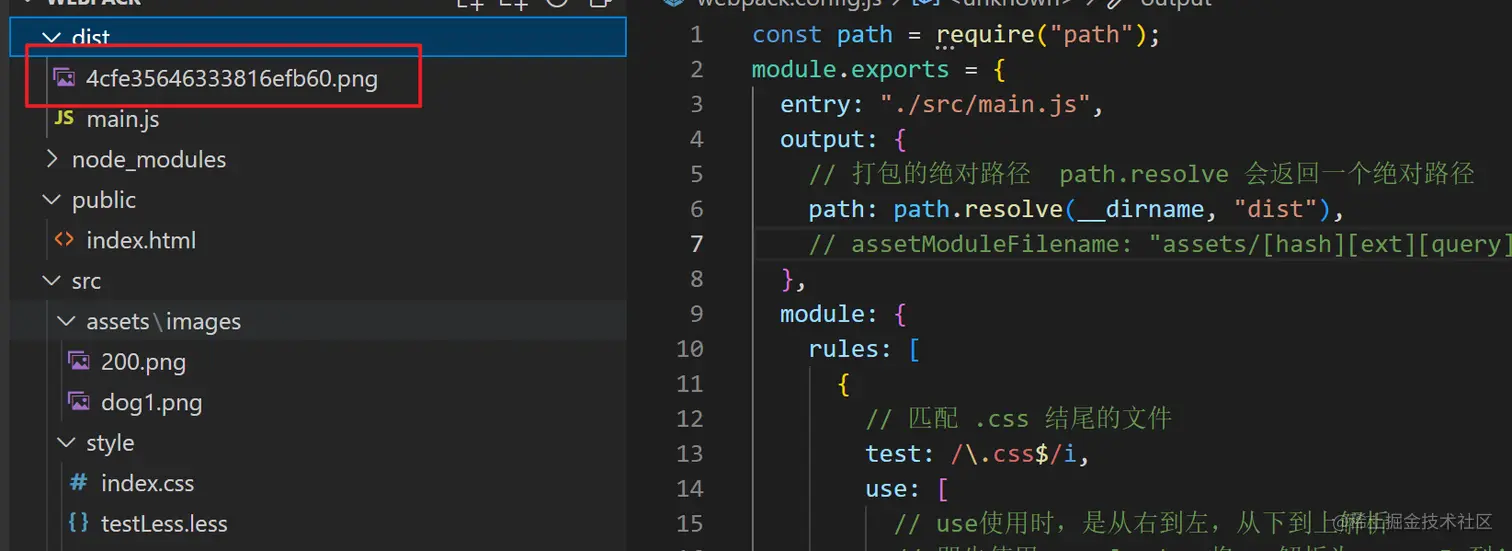Click the "module" key on line 9
The height and width of the screenshot is (551, 1512).
(x=822, y=315)
